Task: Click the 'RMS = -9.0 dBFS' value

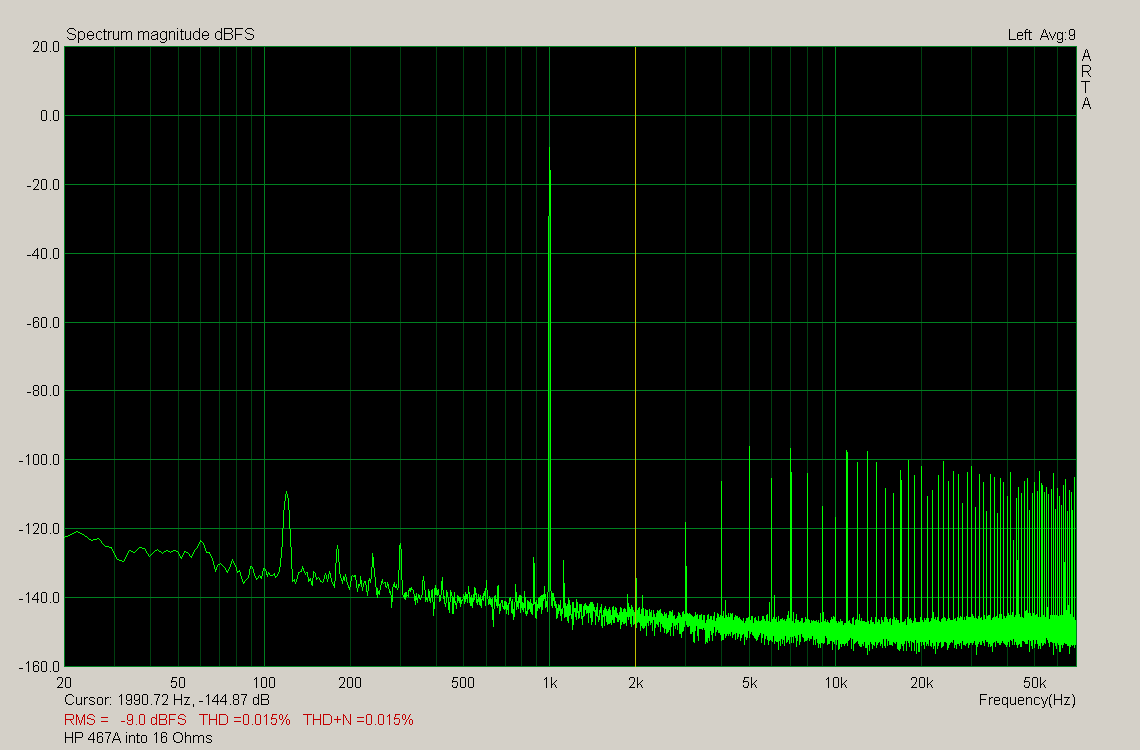Action: (x=125, y=719)
